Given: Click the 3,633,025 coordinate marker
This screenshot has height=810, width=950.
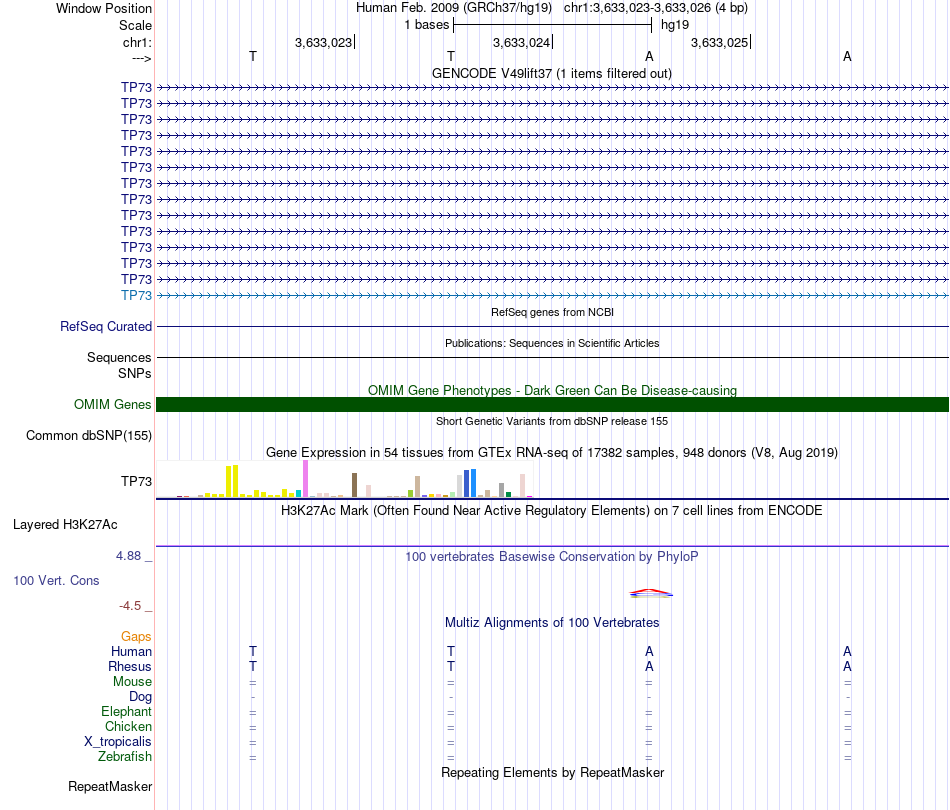Looking at the screenshot, I should pyautogui.click(x=720, y=42).
